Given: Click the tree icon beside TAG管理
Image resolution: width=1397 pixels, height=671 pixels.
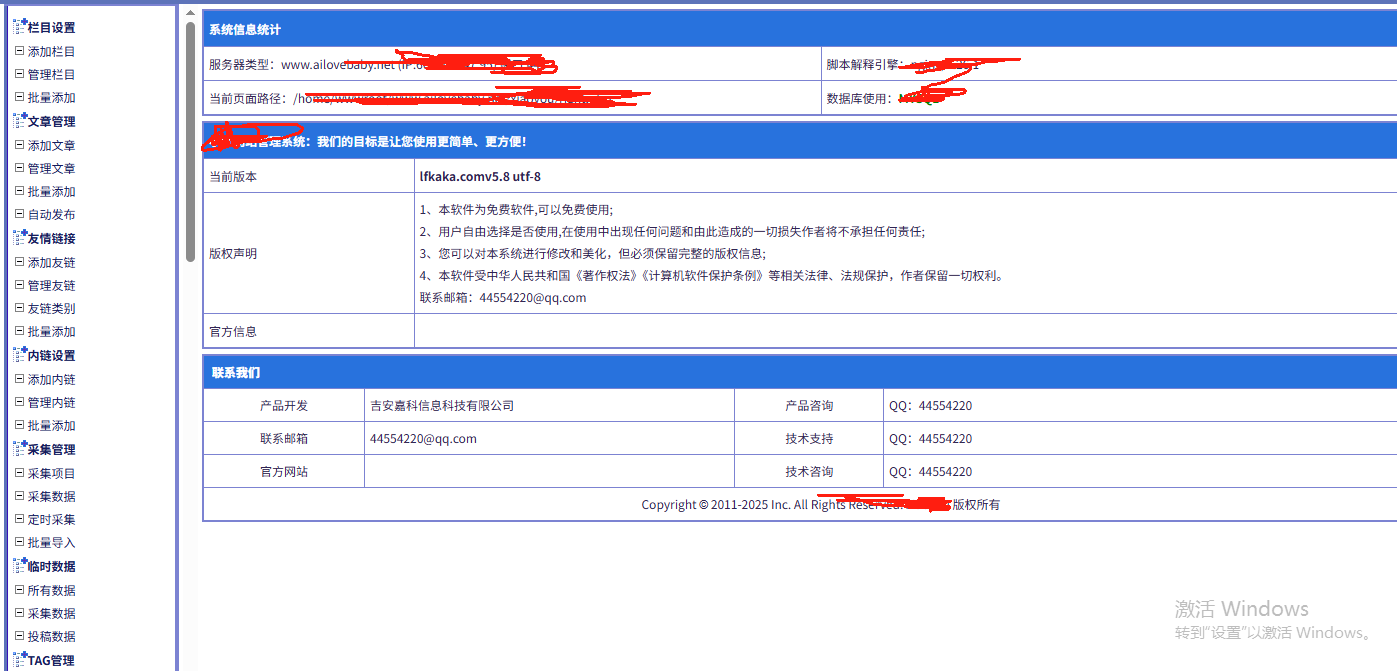Looking at the screenshot, I should tap(19, 660).
